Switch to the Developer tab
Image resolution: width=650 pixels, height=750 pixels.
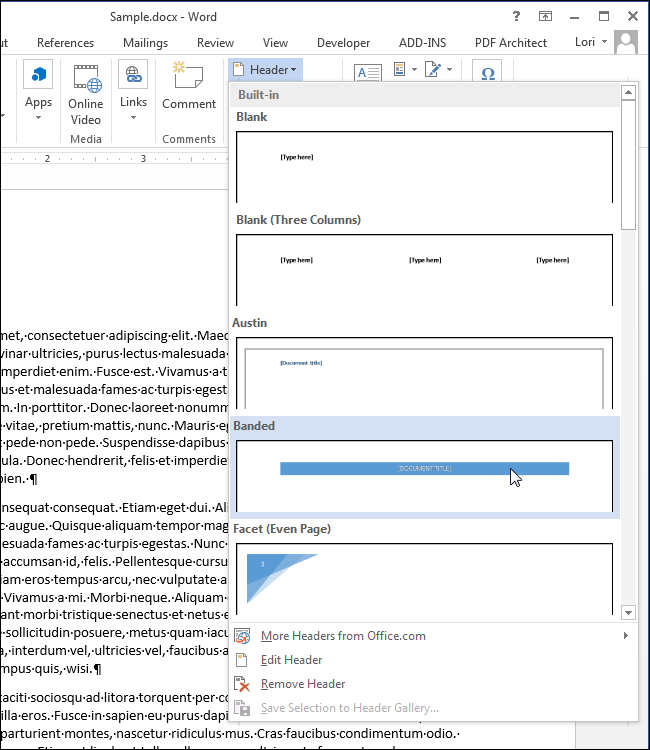(x=343, y=43)
